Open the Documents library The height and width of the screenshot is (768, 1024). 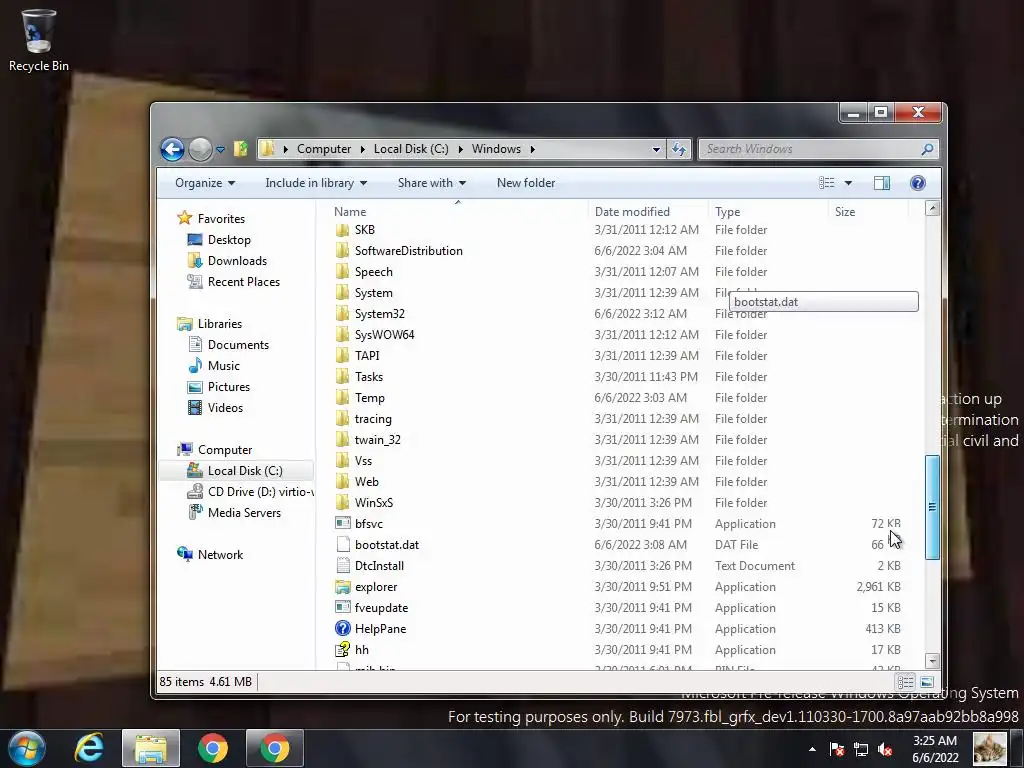click(x=238, y=345)
